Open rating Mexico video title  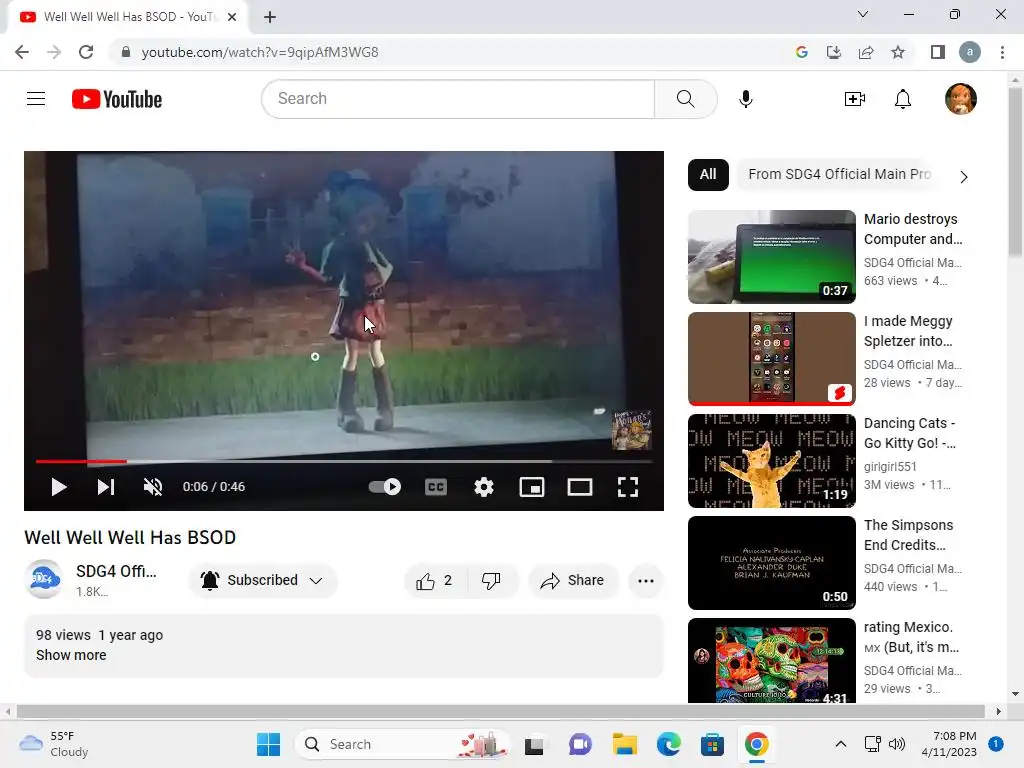[911, 637]
